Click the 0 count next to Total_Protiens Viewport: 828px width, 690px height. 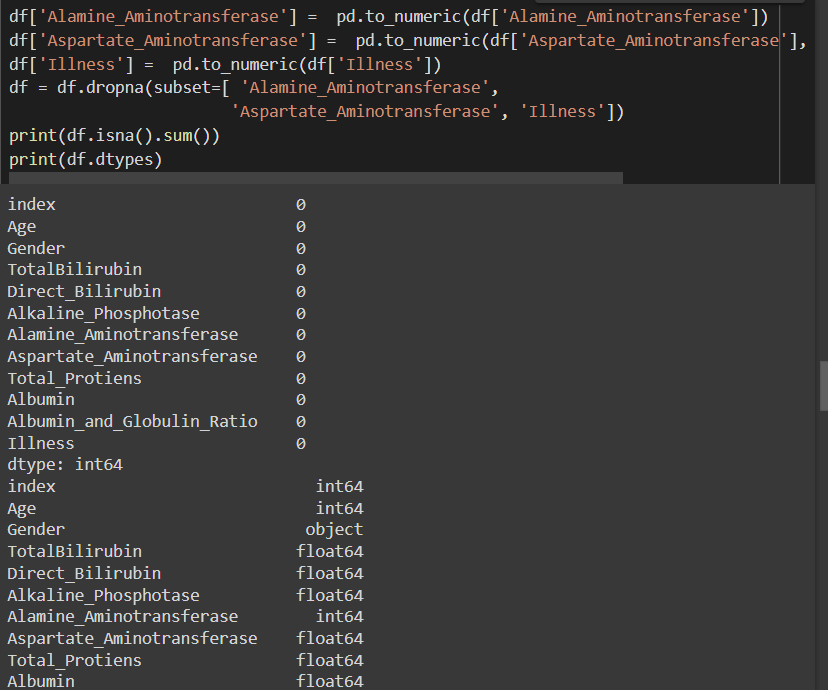tap(300, 379)
